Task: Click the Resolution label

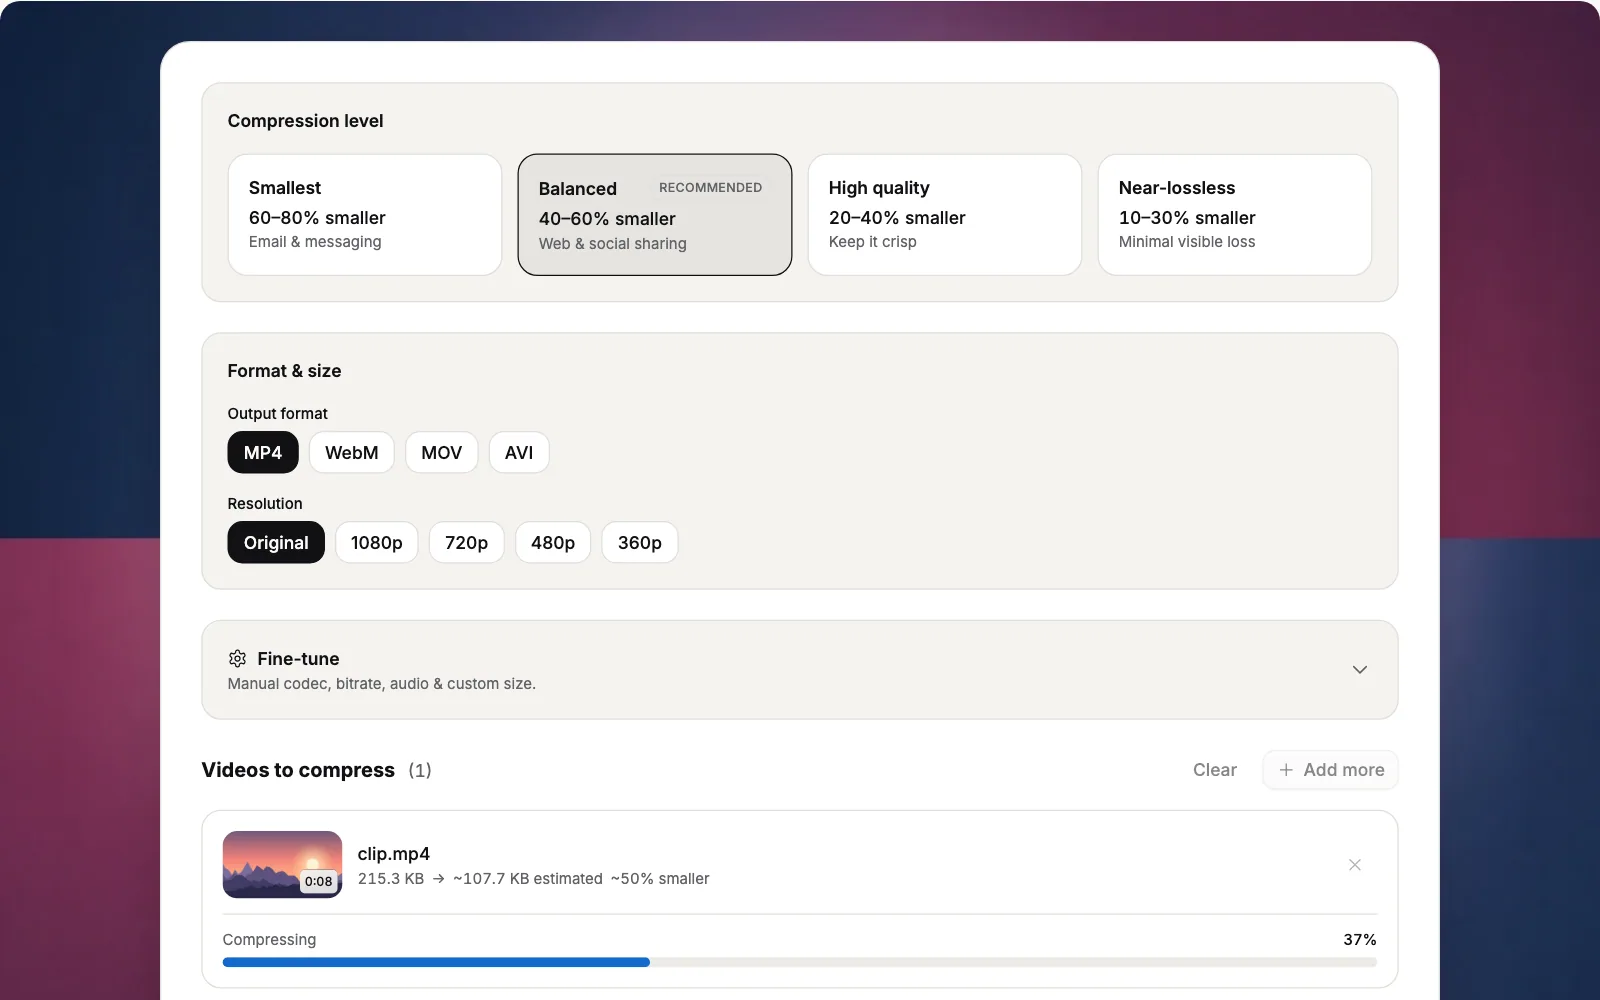Action: point(265,504)
